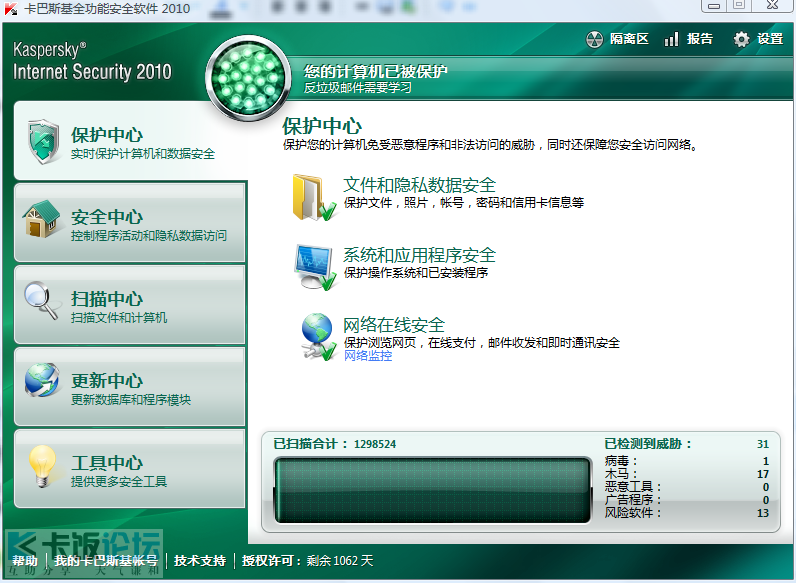796x583 pixels.
Task: Click the globe icon of 更新中心
Action: (42, 379)
